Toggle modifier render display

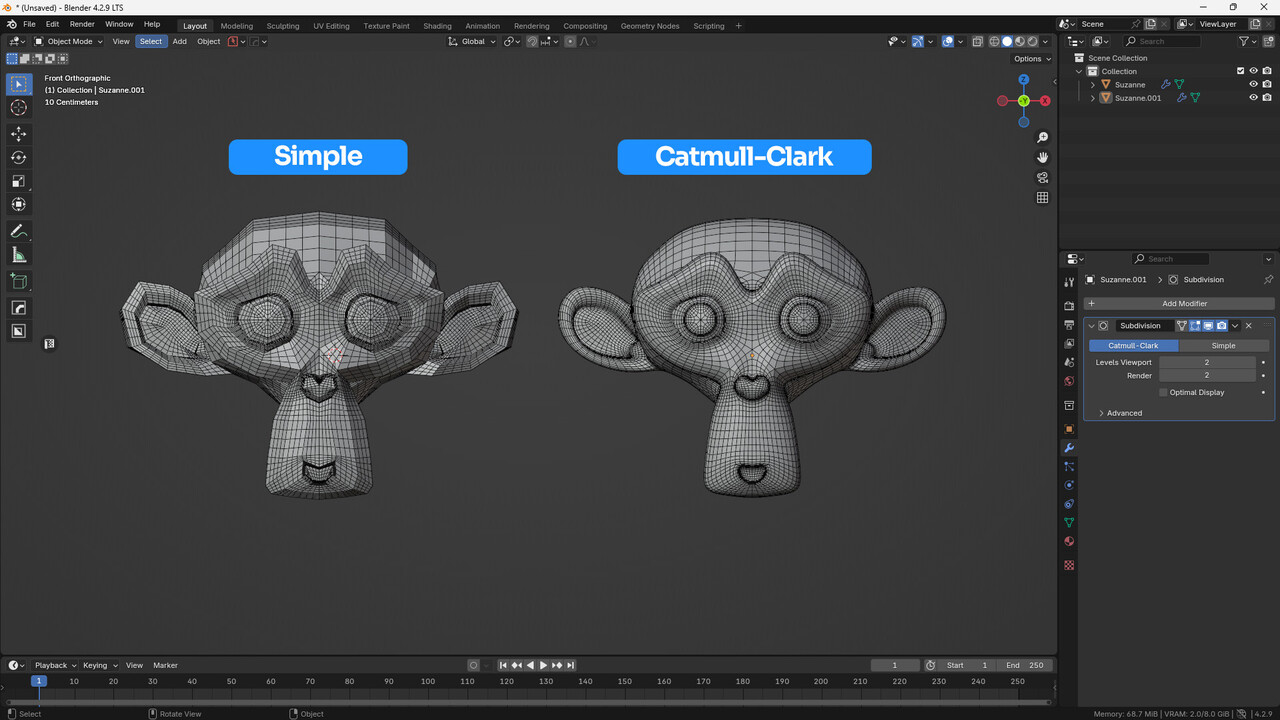[1221, 326]
